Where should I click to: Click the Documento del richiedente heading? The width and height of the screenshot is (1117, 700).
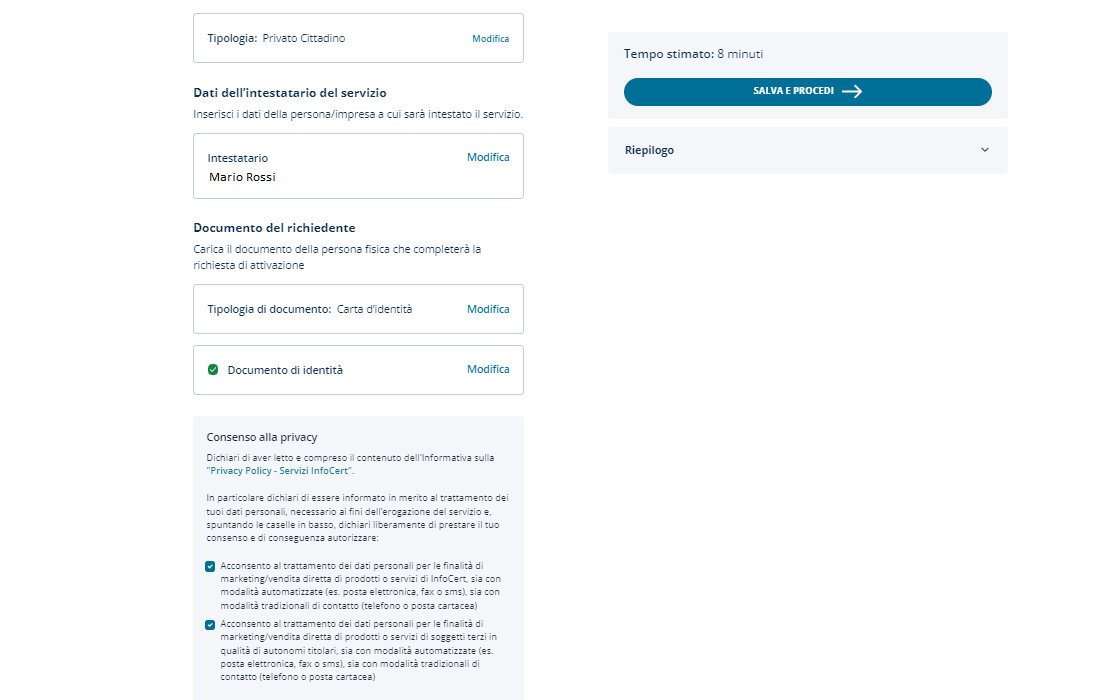pos(274,228)
